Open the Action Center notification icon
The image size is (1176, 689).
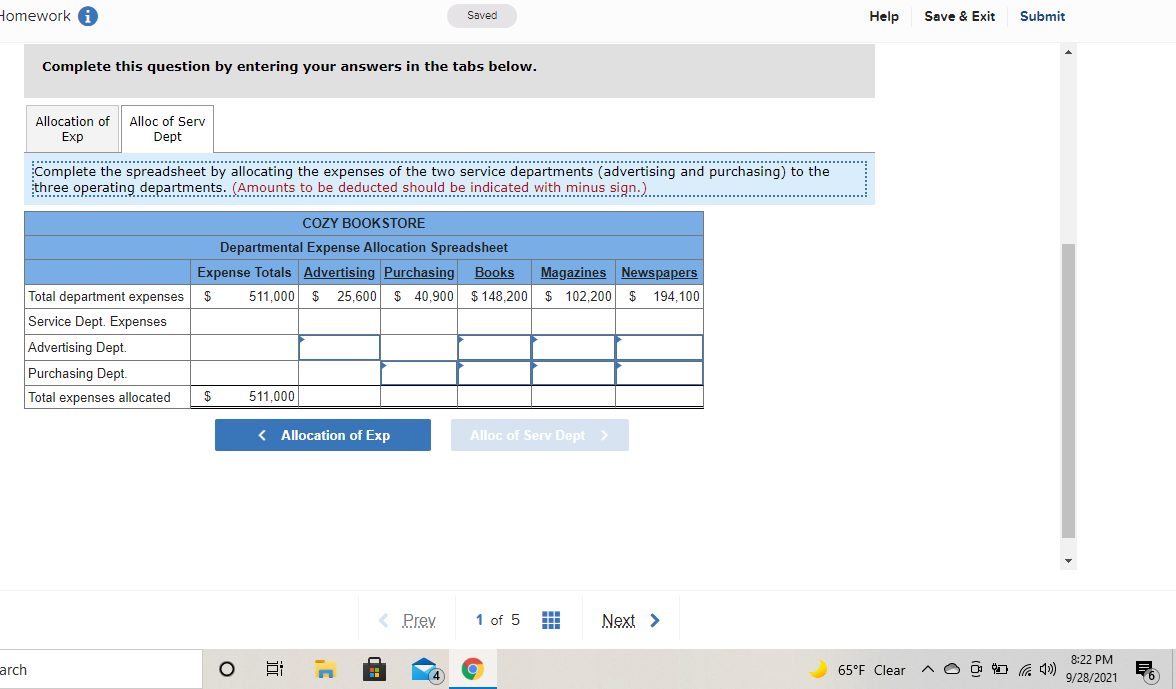point(1143,669)
